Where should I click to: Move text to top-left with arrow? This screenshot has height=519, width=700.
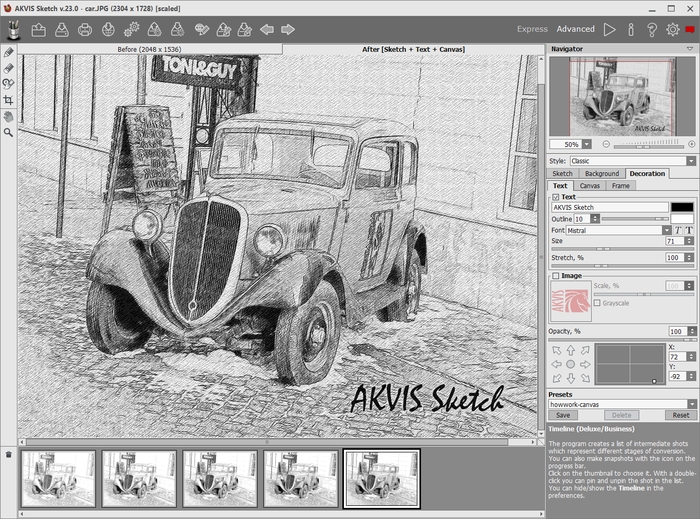point(557,350)
